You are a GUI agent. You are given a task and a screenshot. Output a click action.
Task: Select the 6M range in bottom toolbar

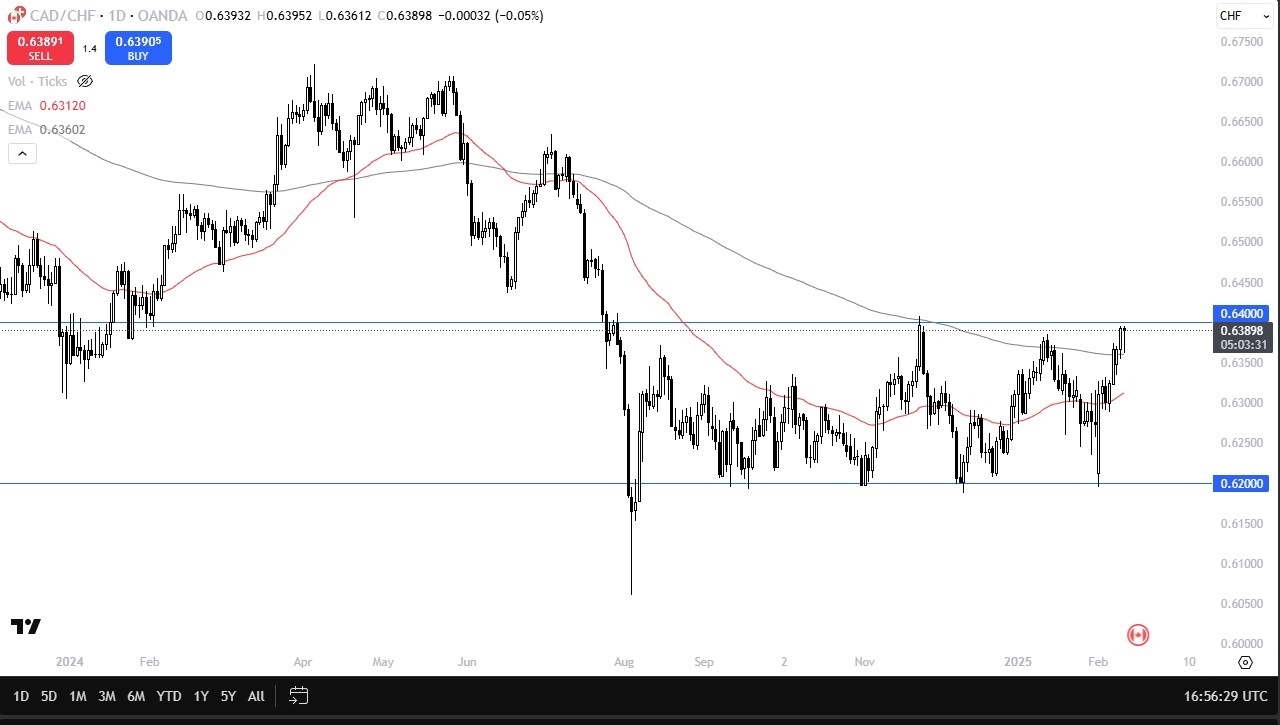pyautogui.click(x=136, y=696)
